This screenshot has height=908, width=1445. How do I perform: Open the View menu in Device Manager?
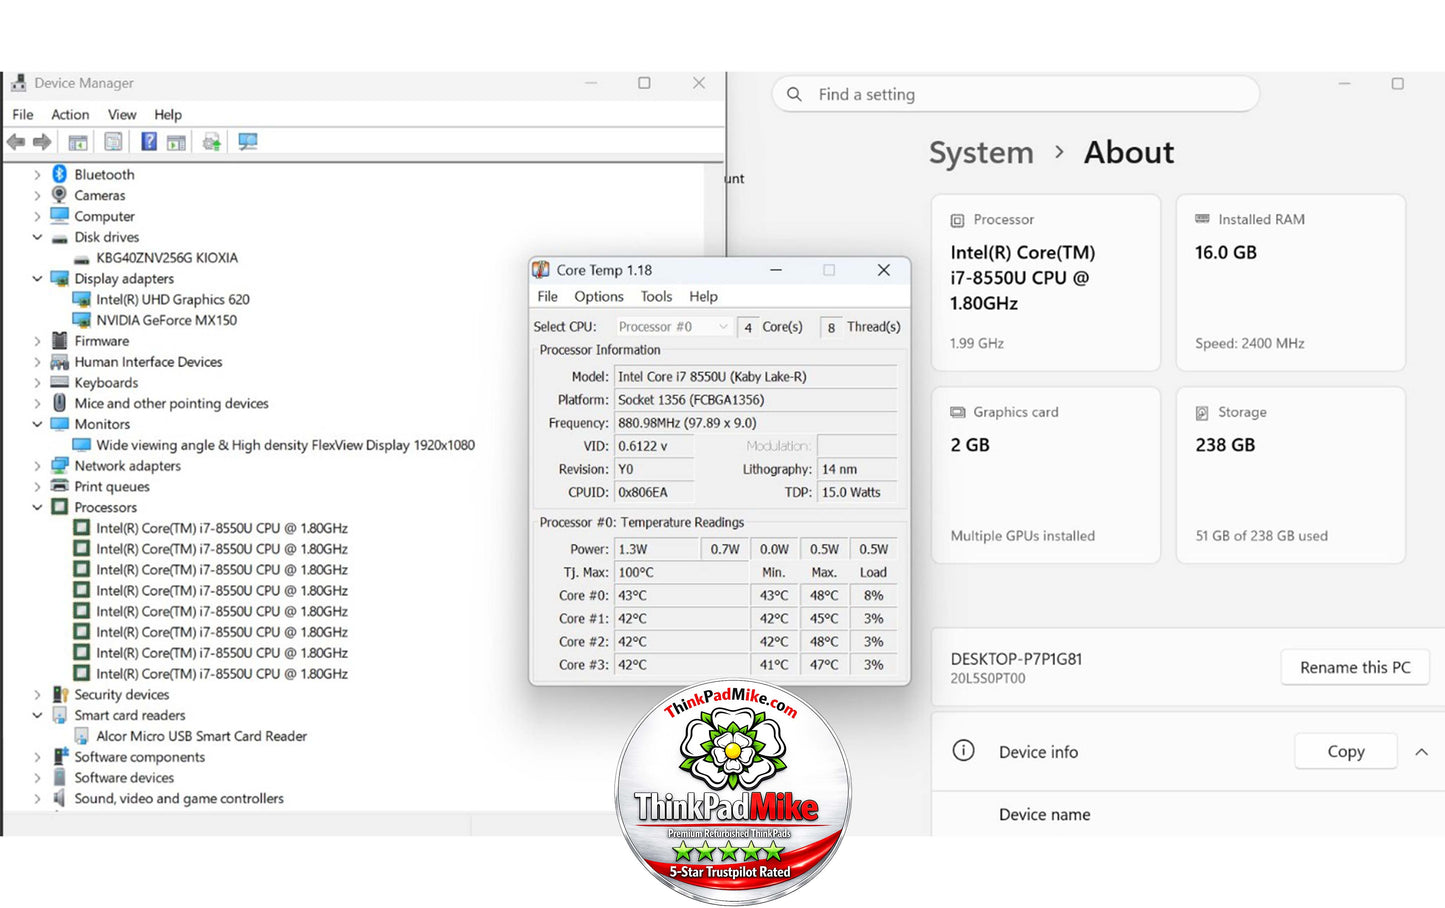click(x=122, y=114)
